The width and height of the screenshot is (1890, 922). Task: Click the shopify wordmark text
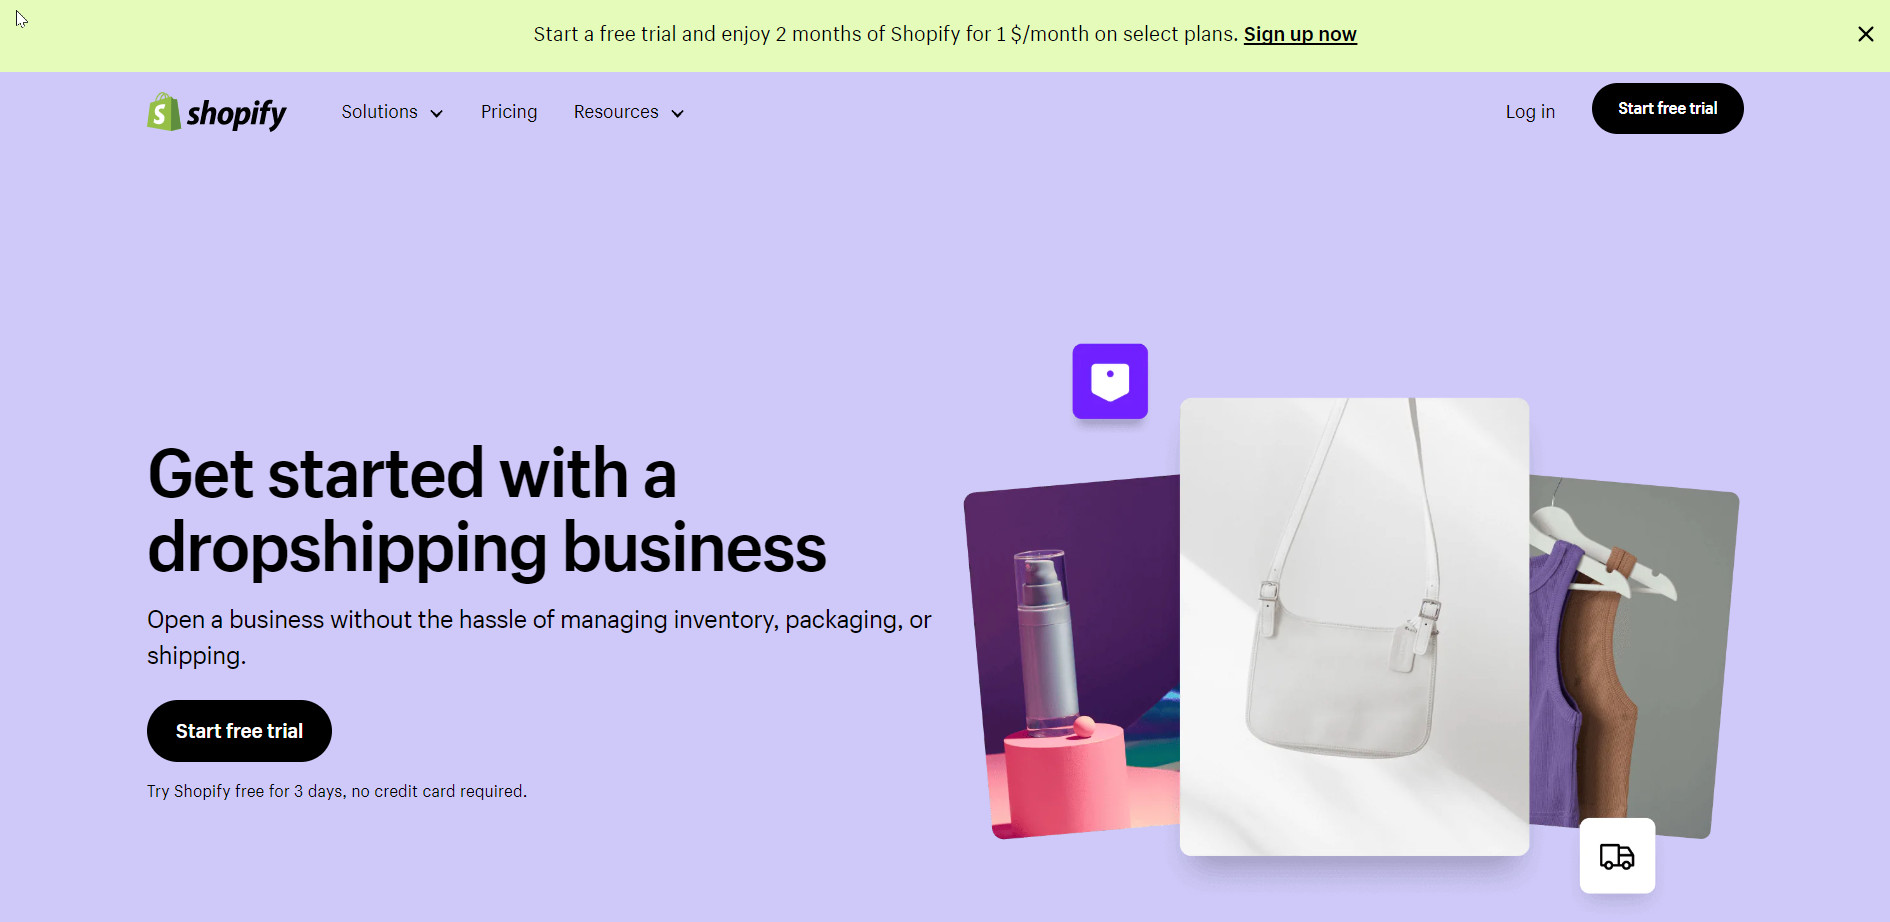pyautogui.click(x=236, y=114)
